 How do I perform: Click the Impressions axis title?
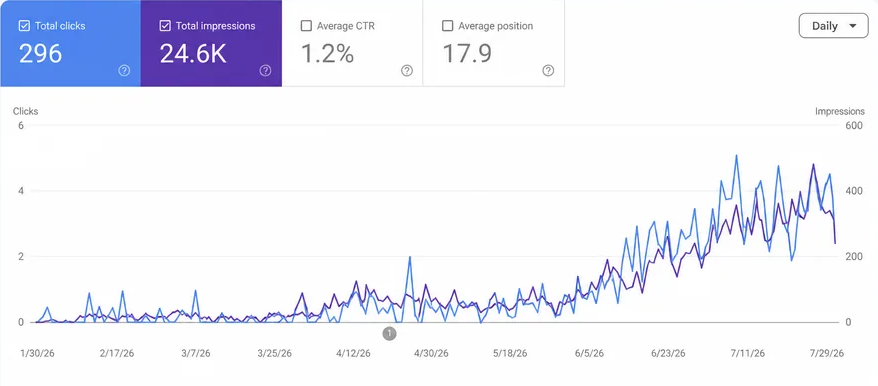point(839,111)
